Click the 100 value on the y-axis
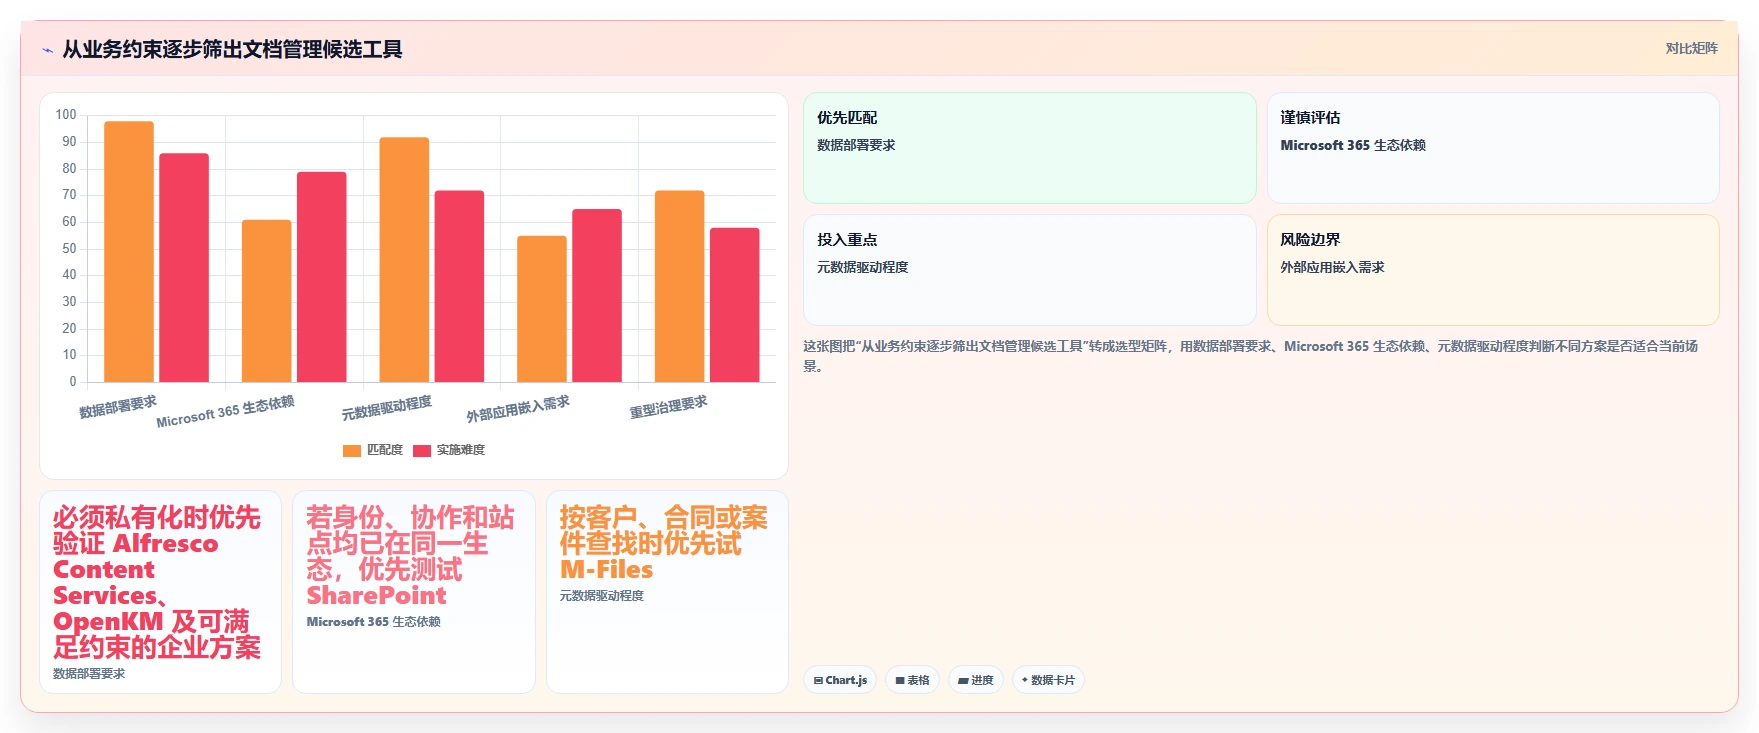Image resolution: width=1759 pixels, height=733 pixels. click(x=66, y=115)
